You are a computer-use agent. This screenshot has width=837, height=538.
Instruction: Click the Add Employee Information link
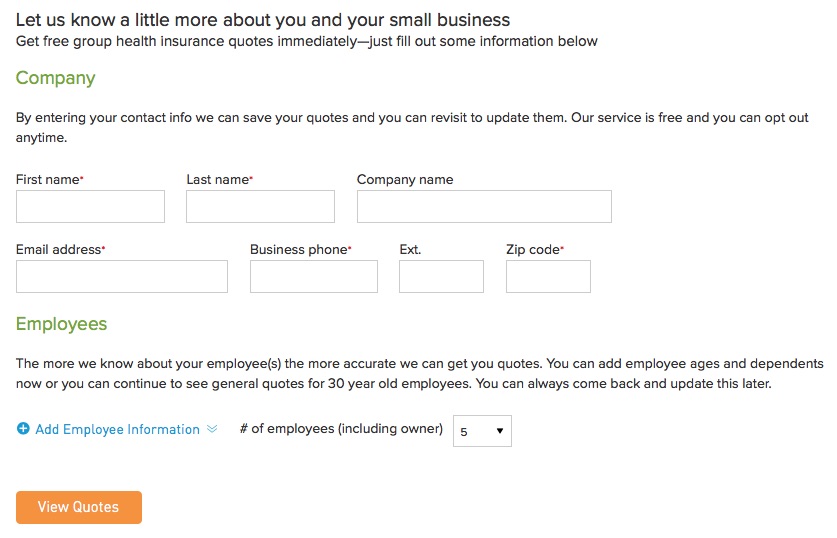(117, 429)
